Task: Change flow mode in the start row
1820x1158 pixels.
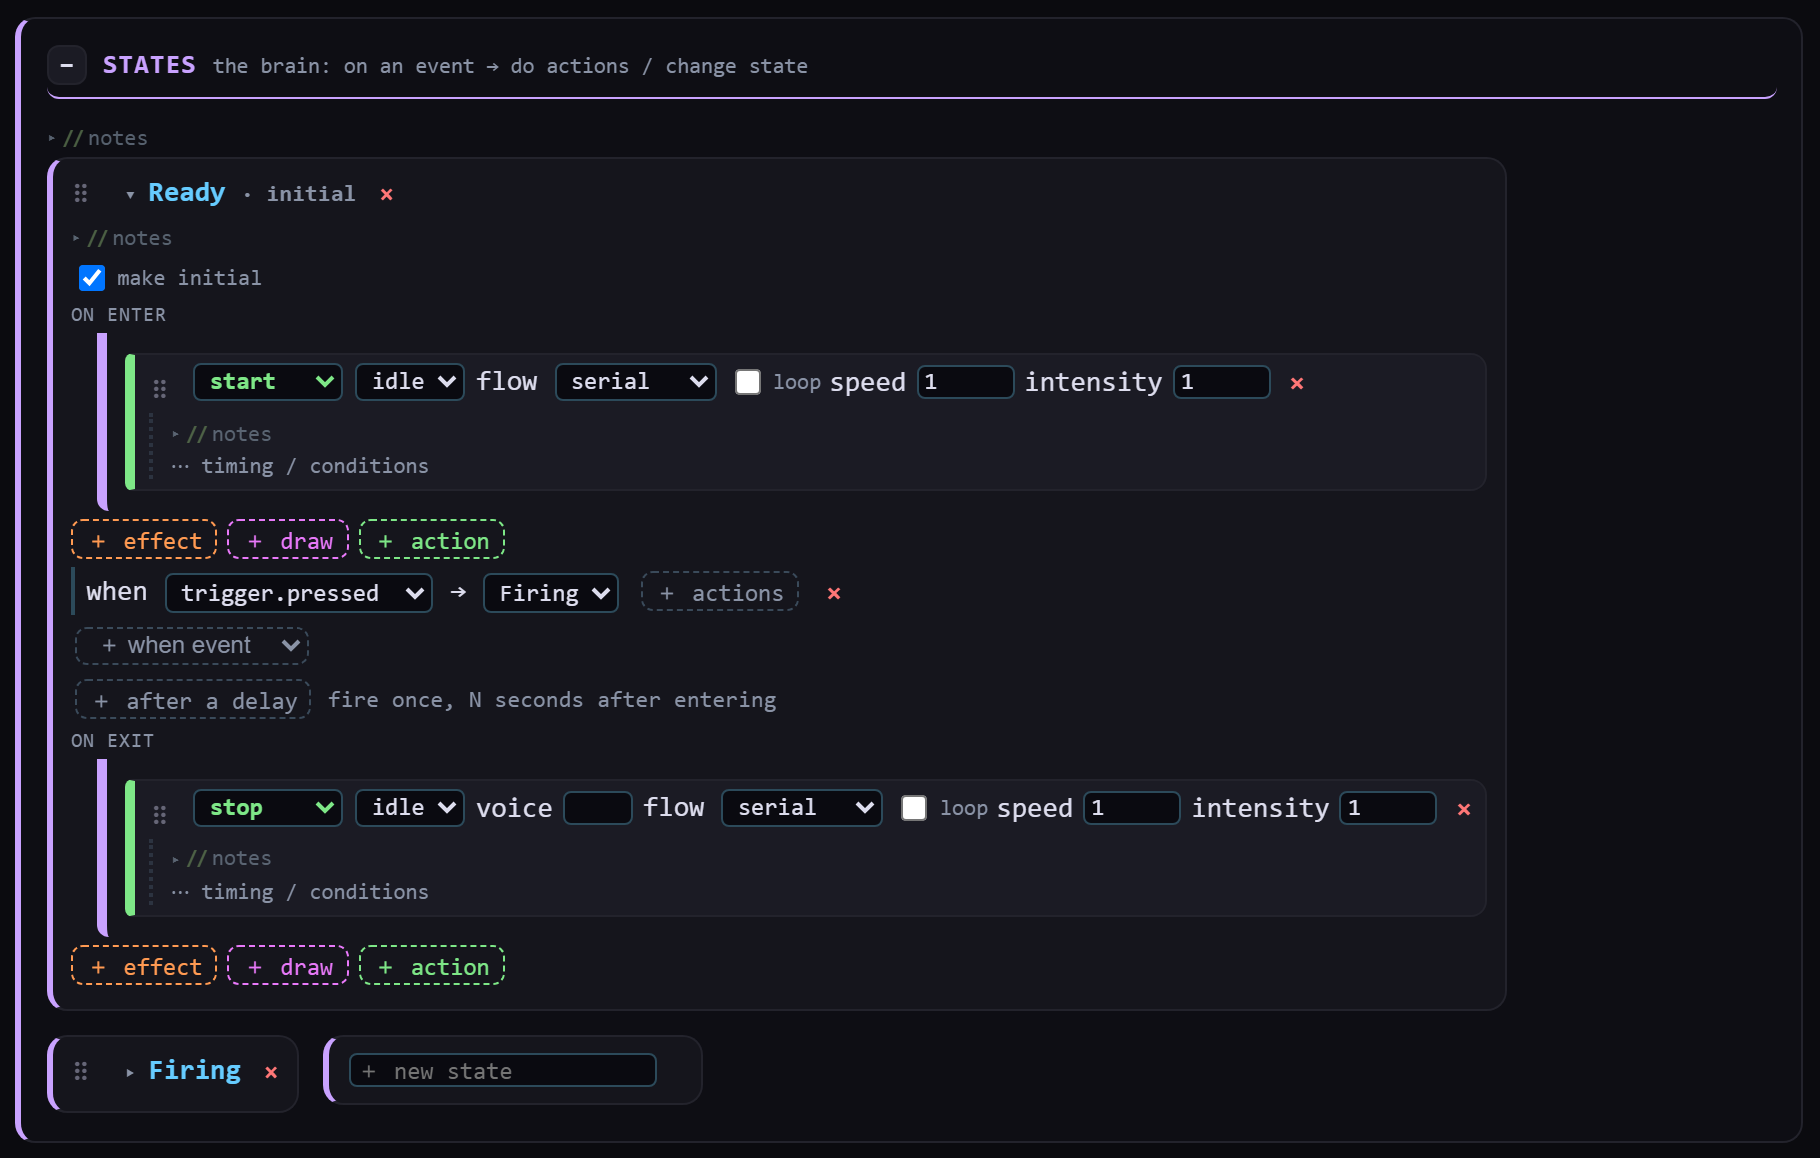Action: [636, 382]
